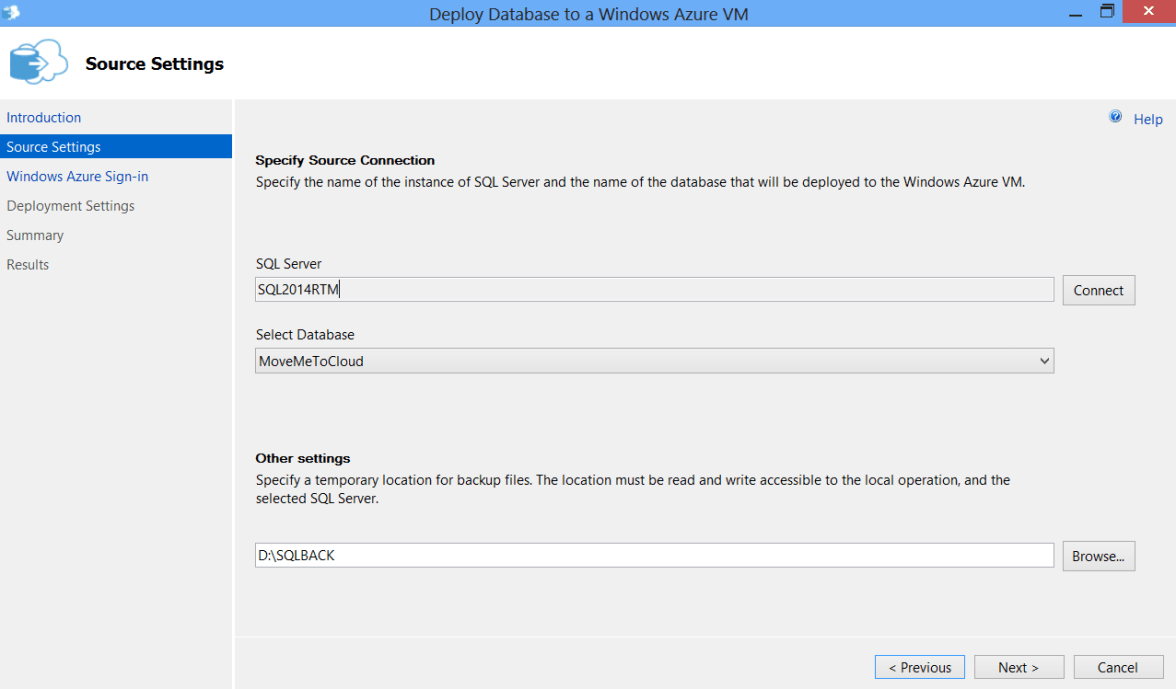1176x689 pixels.
Task: Proceed with the Next button
Action: click(x=1018, y=667)
